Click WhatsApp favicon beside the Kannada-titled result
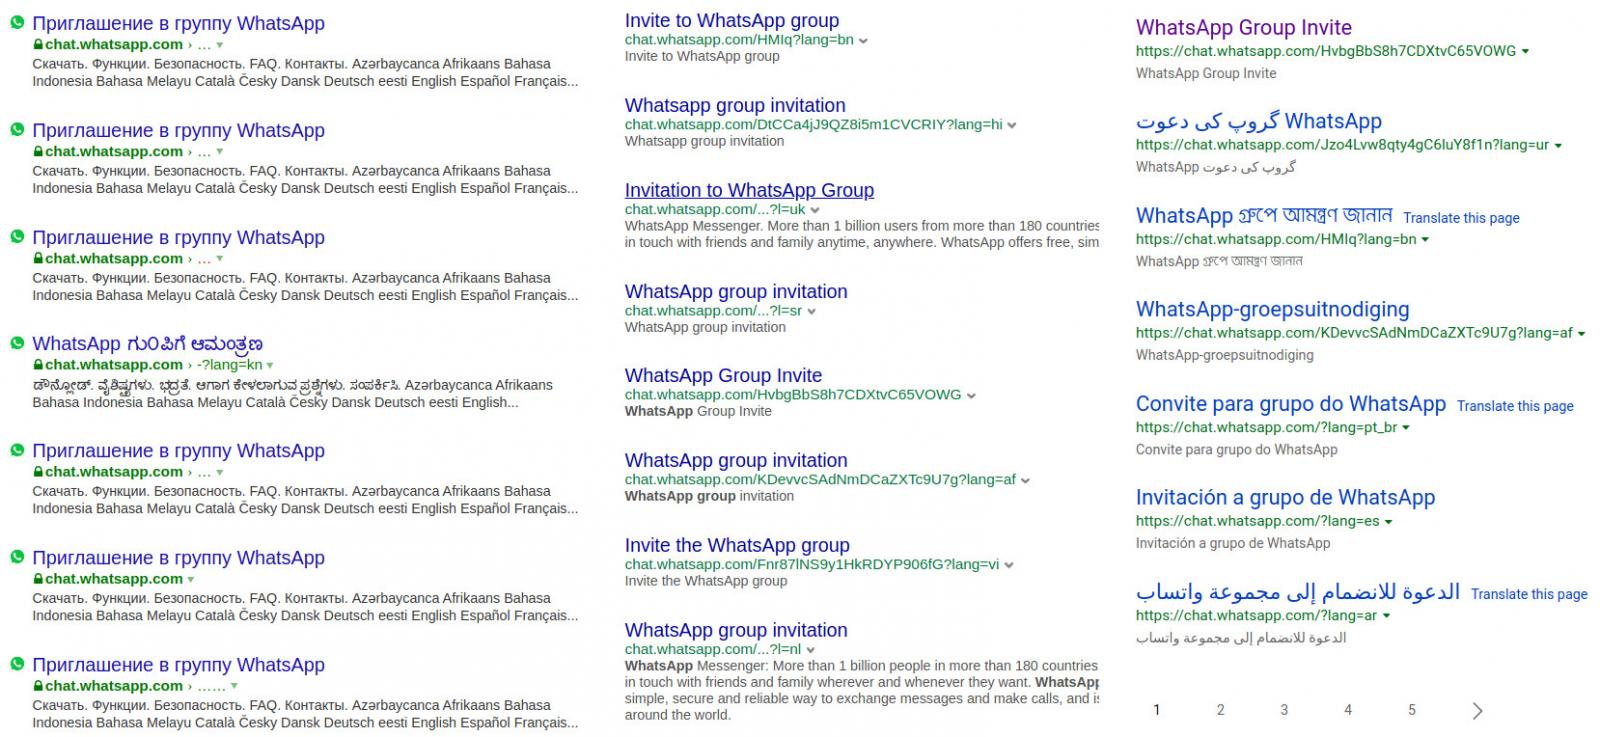1600x737 pixels. (x=17, y=343)
